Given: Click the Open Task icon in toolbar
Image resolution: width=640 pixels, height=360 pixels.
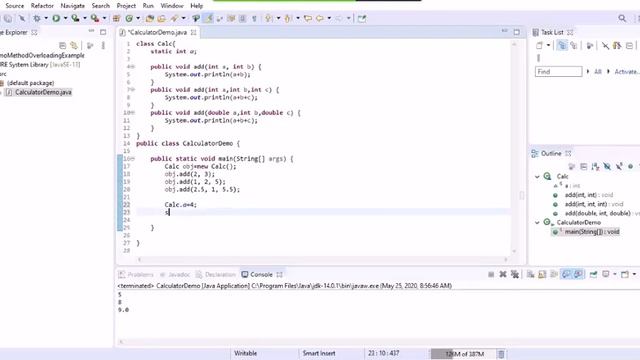Looking at the screenshot, I should tap(162, 18).
